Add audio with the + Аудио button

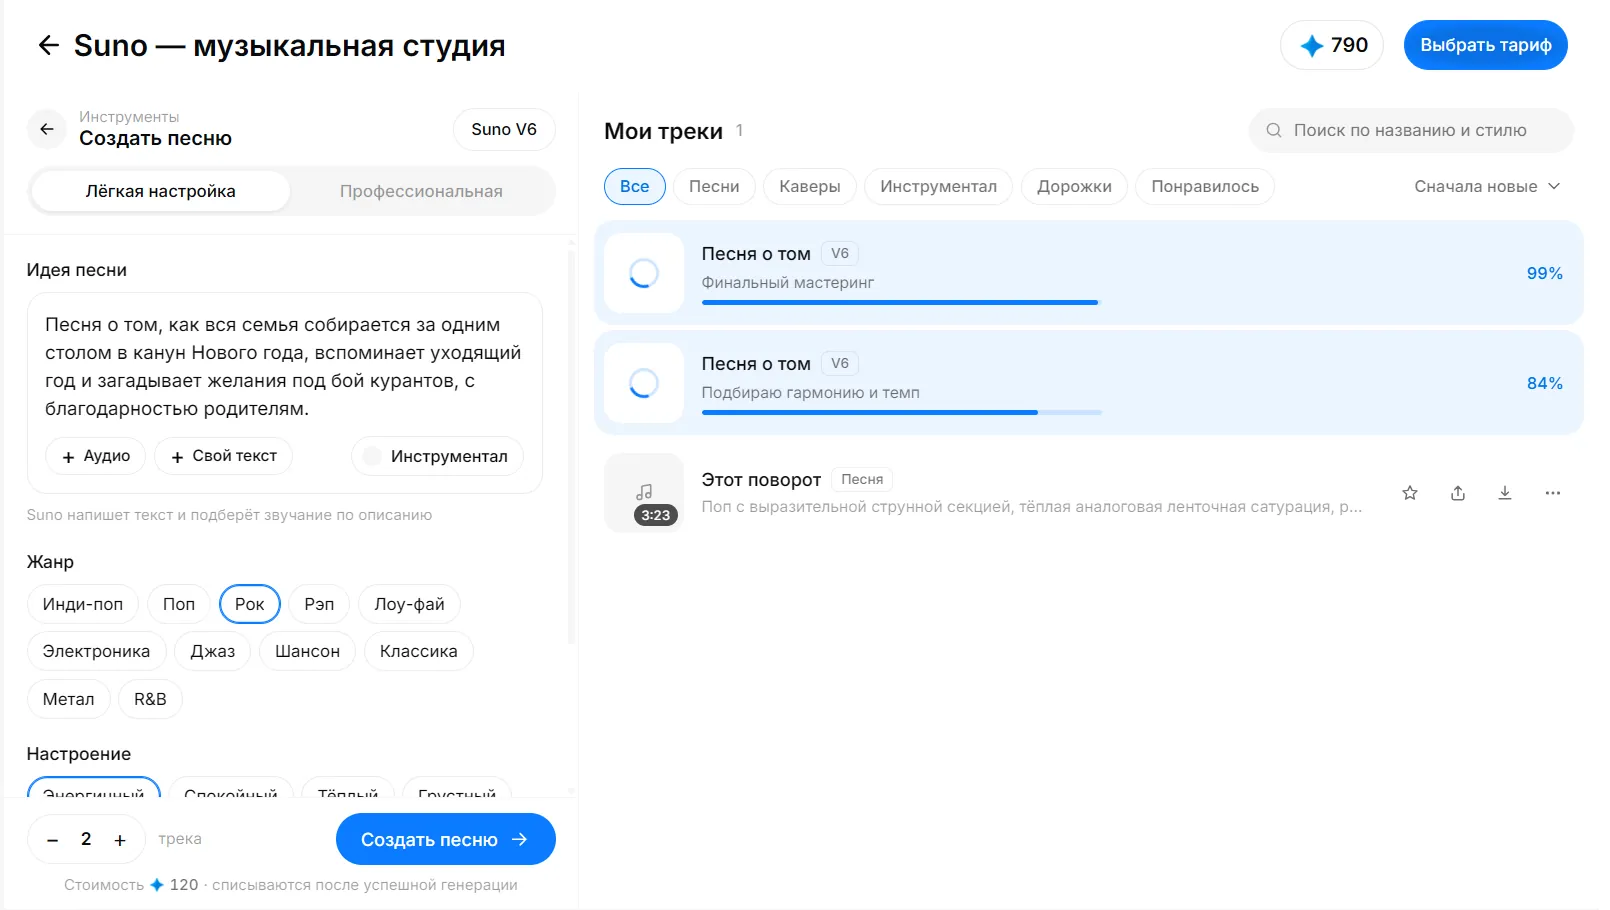96,456
